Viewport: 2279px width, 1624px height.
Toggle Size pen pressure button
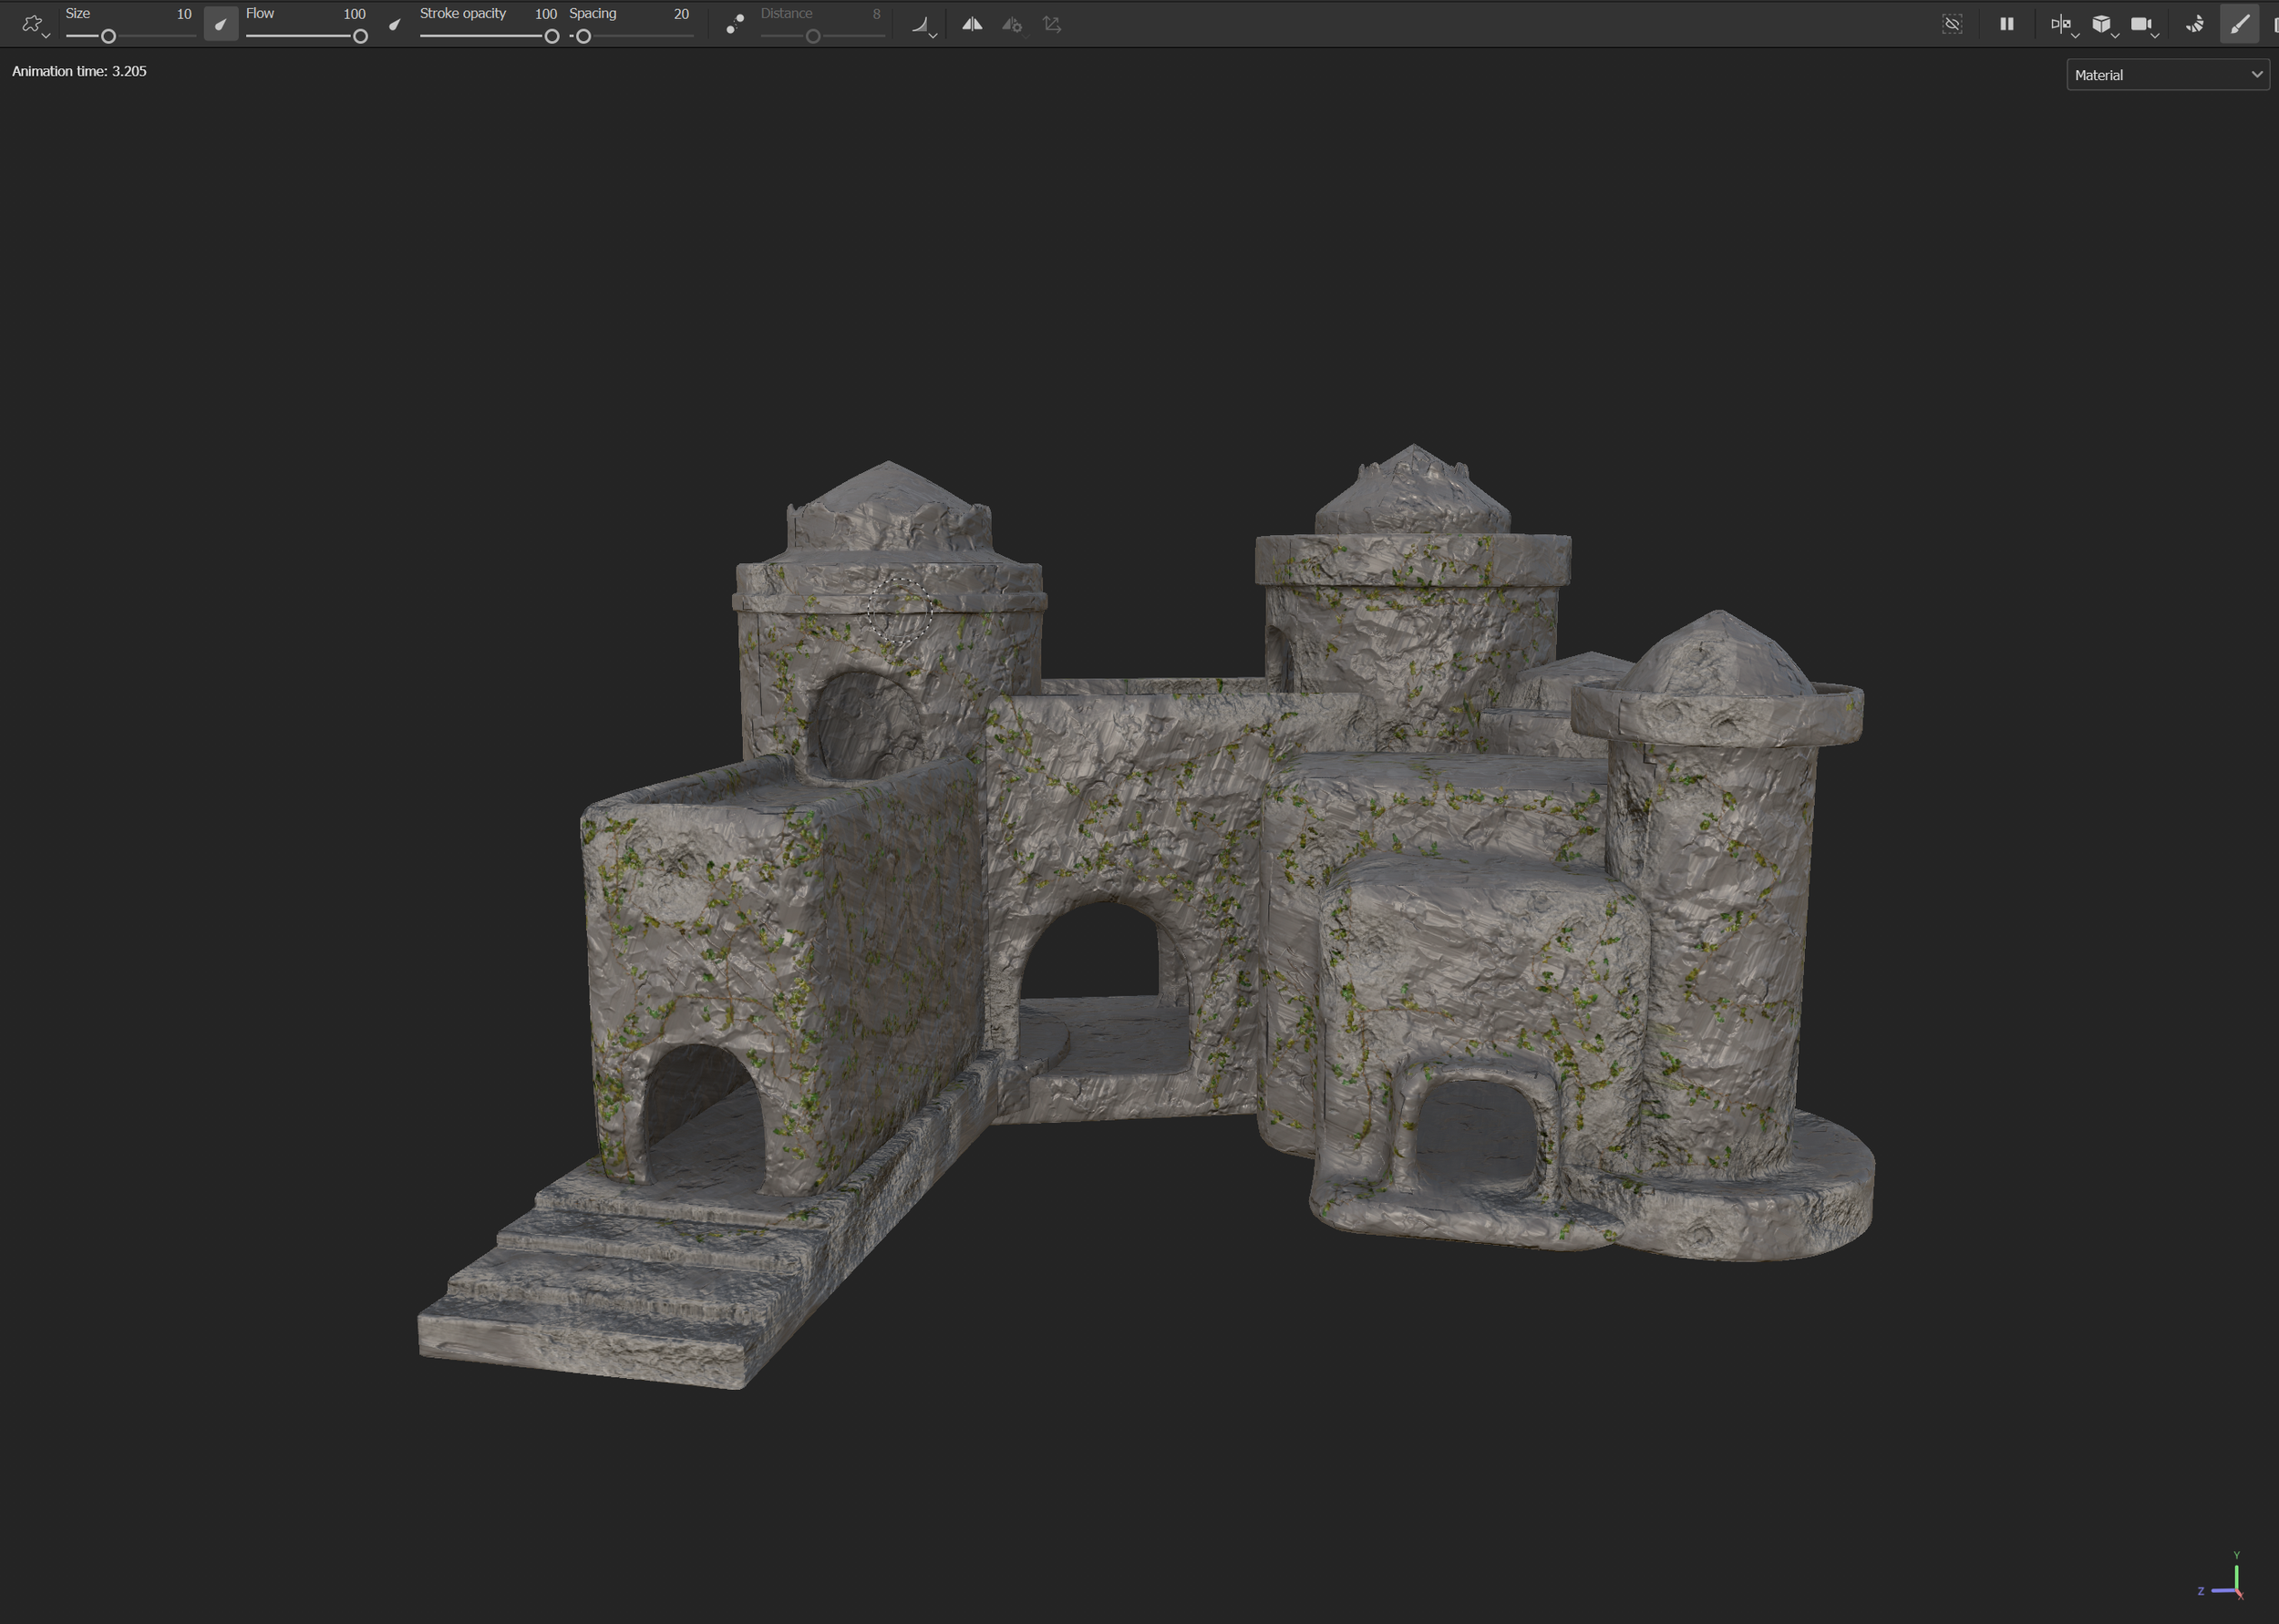(220, 25)
